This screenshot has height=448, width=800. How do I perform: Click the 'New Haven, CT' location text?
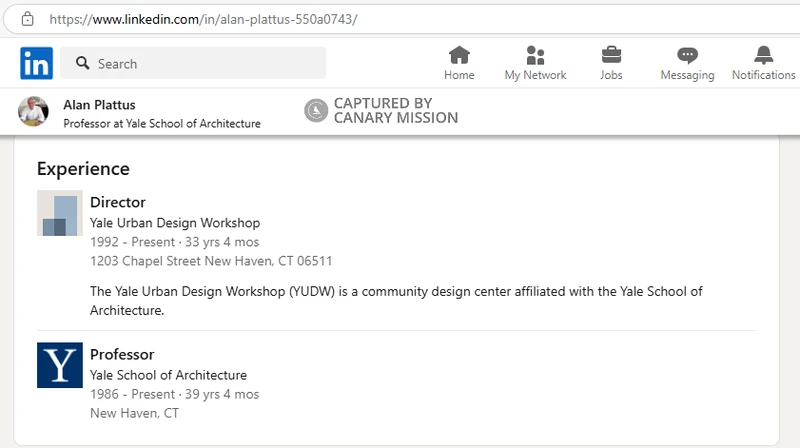(135, 413)
